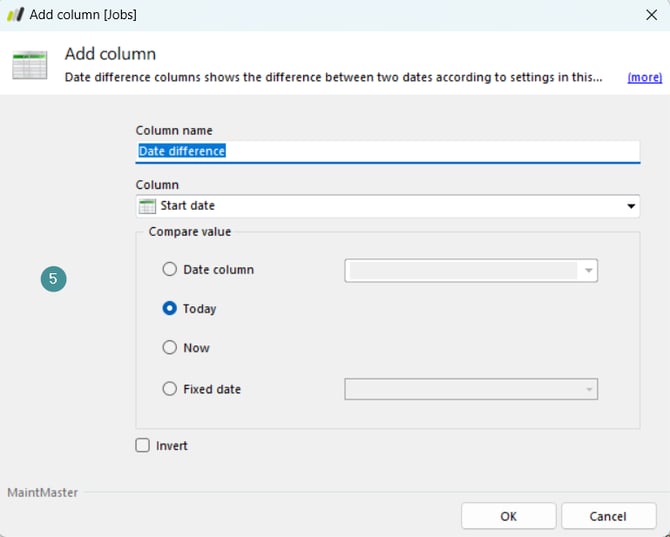The width and height of the screenshot is (670, 537).
Task: Choose the Today compare value option
Action: 170,309
